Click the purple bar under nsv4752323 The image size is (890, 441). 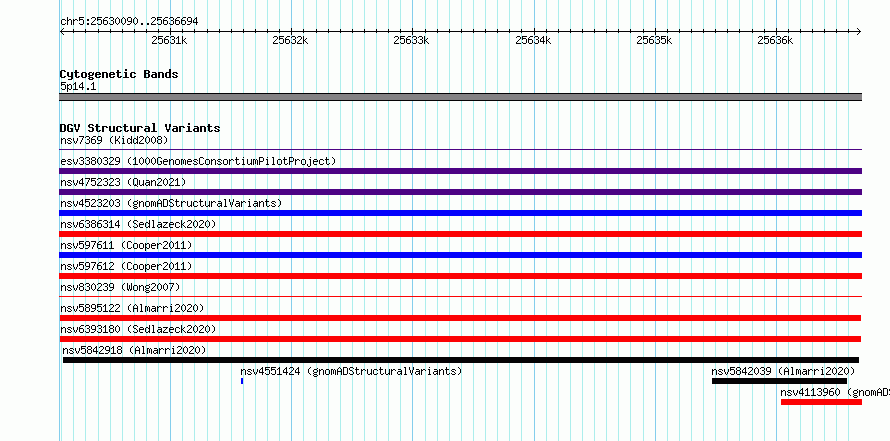[x=460, y=192]
